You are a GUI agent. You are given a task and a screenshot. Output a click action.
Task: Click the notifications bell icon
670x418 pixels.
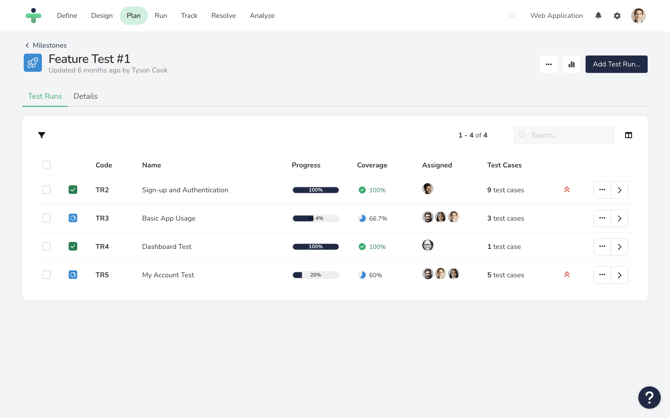coord(598,16)
